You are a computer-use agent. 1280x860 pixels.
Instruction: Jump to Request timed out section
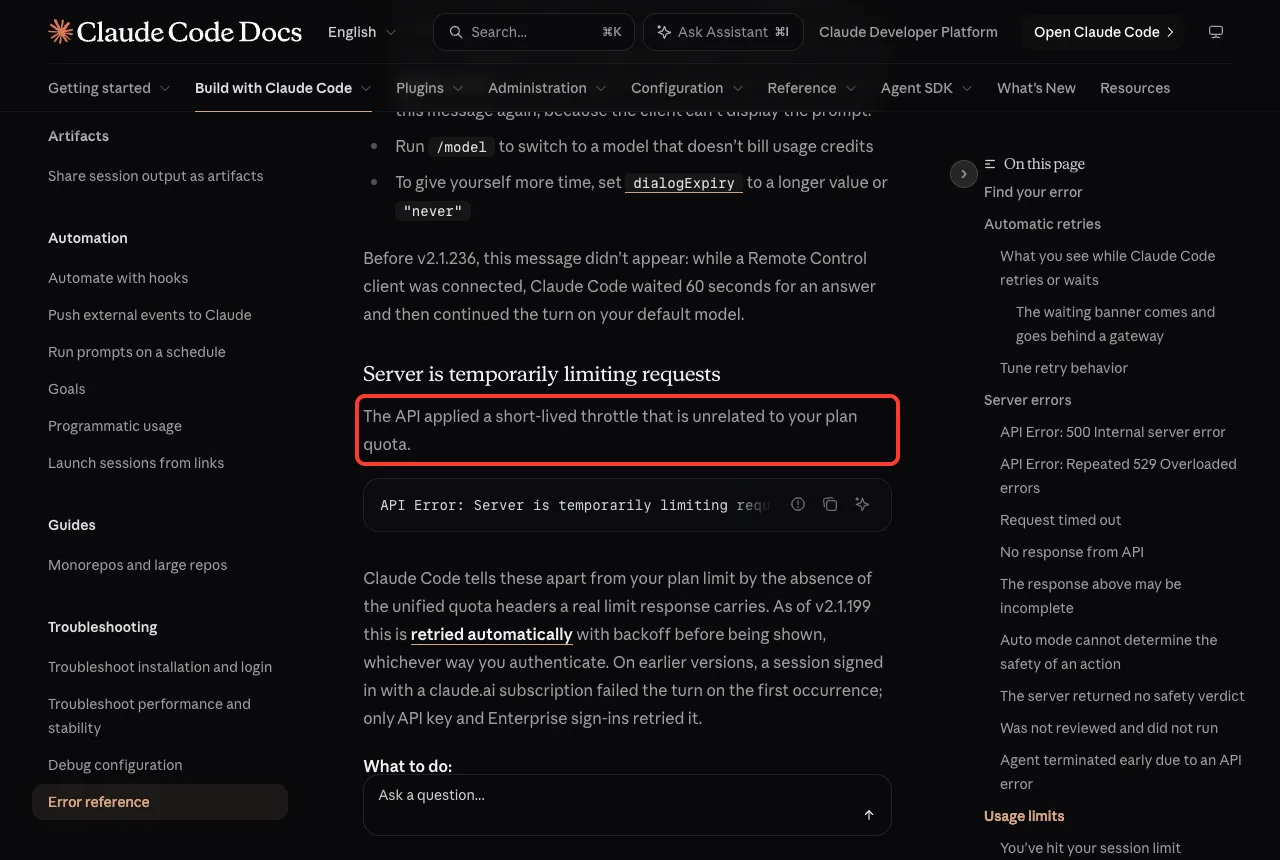[x=1061, y=520]
